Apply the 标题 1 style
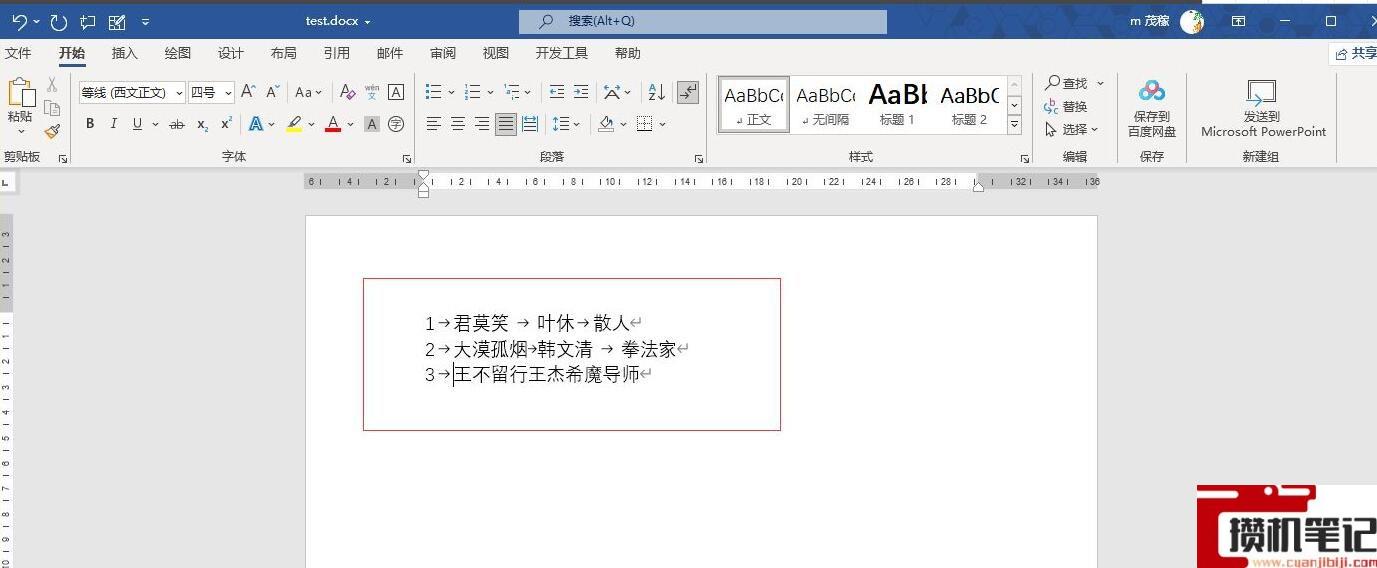This screenshot has width=1377, height=568. tap(897, 104)
